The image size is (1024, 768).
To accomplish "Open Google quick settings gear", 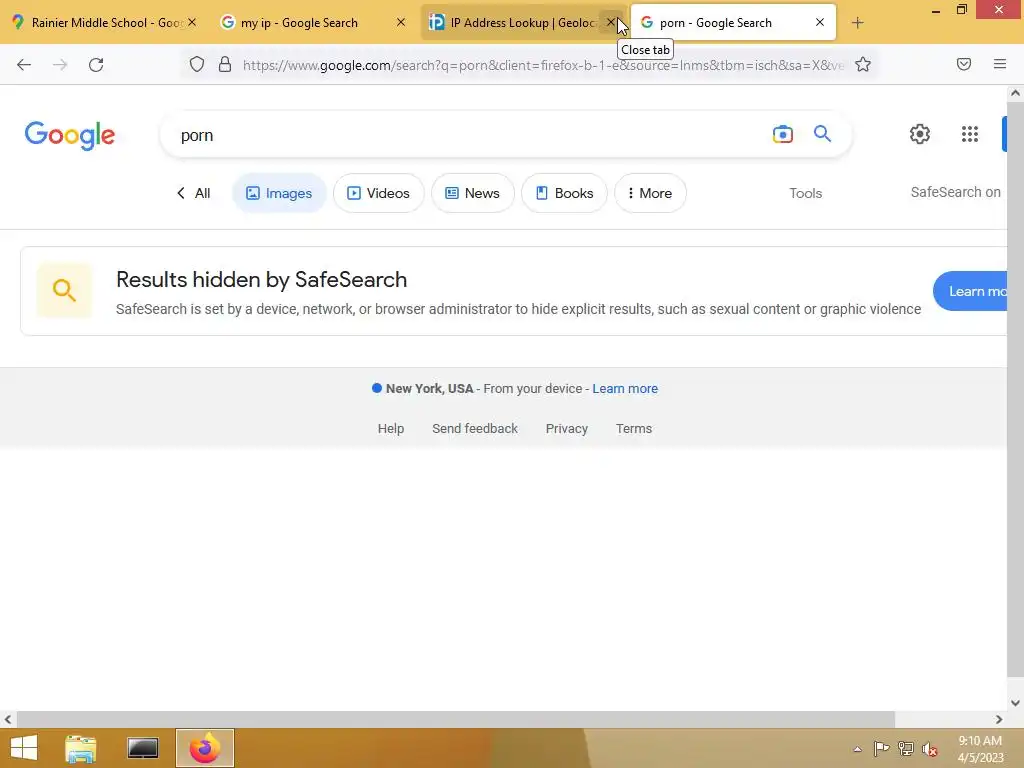I will coord(920,134).
